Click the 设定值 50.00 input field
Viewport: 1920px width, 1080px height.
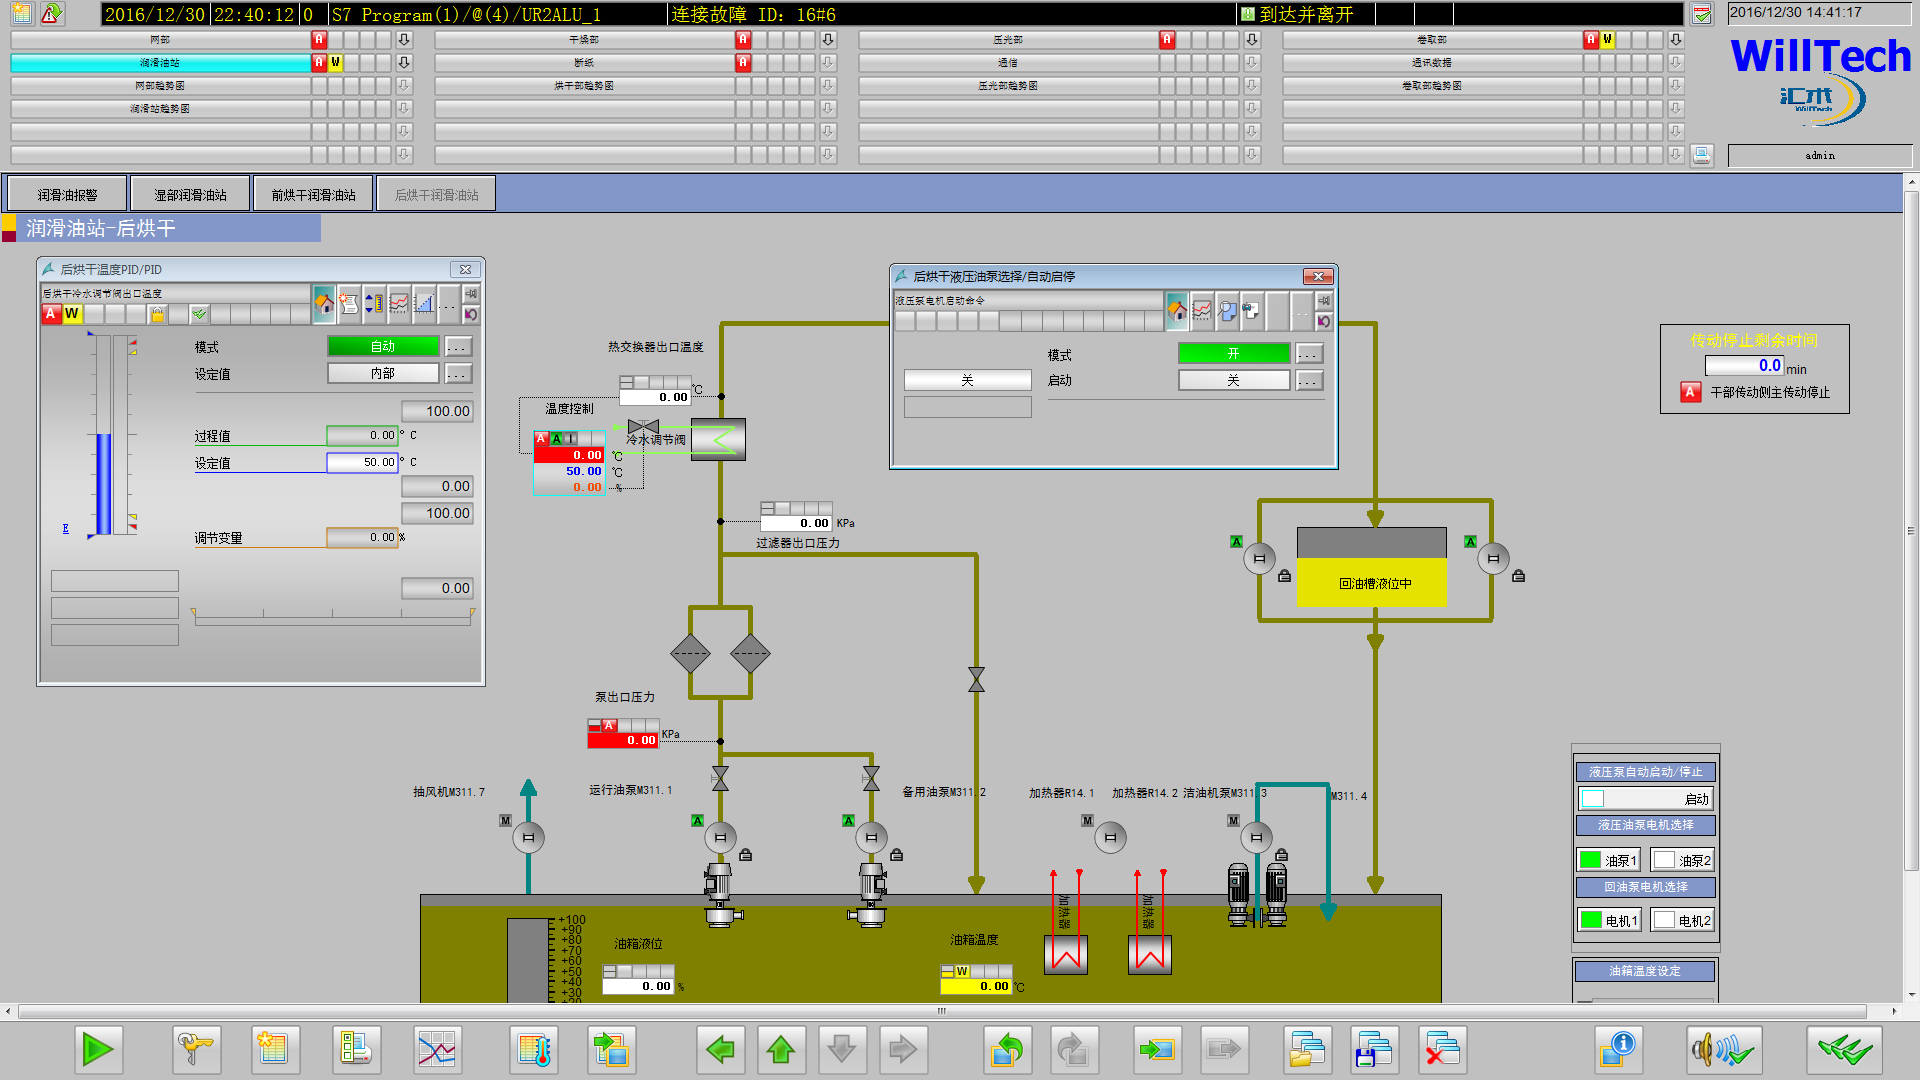pyautogui.click(x=362, y=462)
